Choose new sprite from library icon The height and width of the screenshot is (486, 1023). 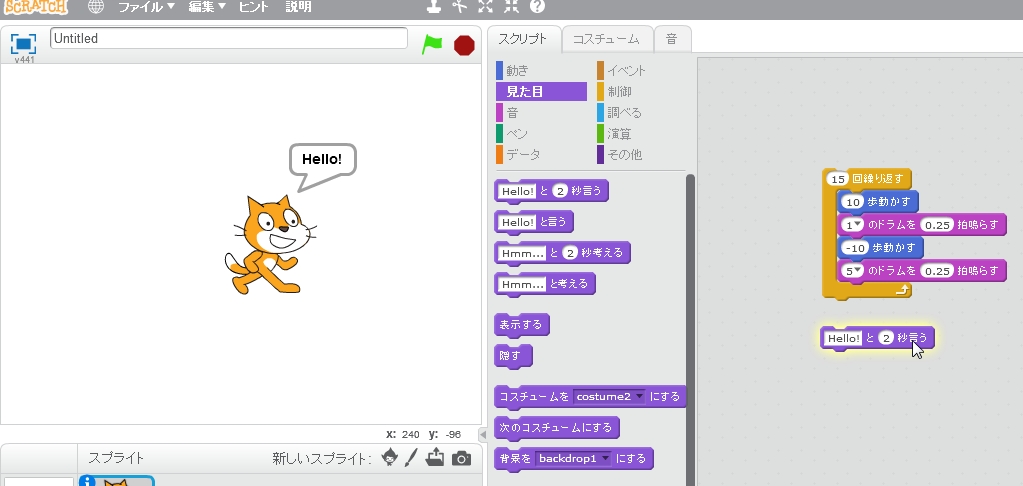[x=389, y=457]
